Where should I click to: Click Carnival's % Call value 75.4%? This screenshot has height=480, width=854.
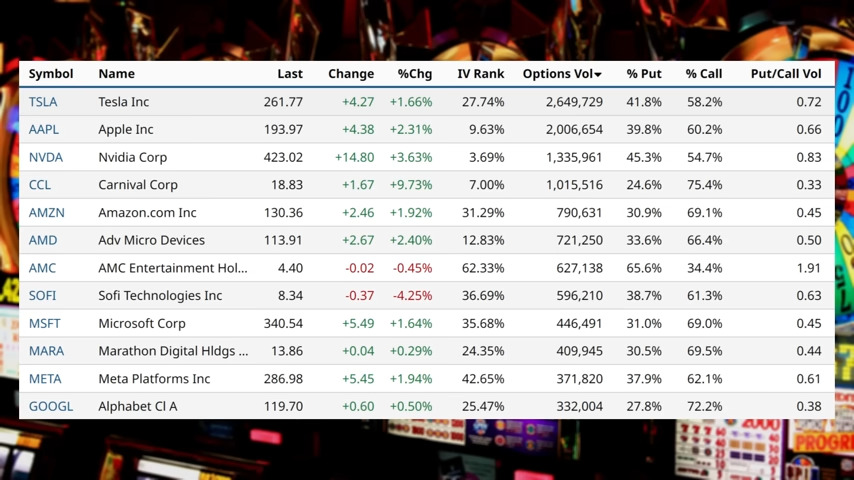(x=704, y=185)
